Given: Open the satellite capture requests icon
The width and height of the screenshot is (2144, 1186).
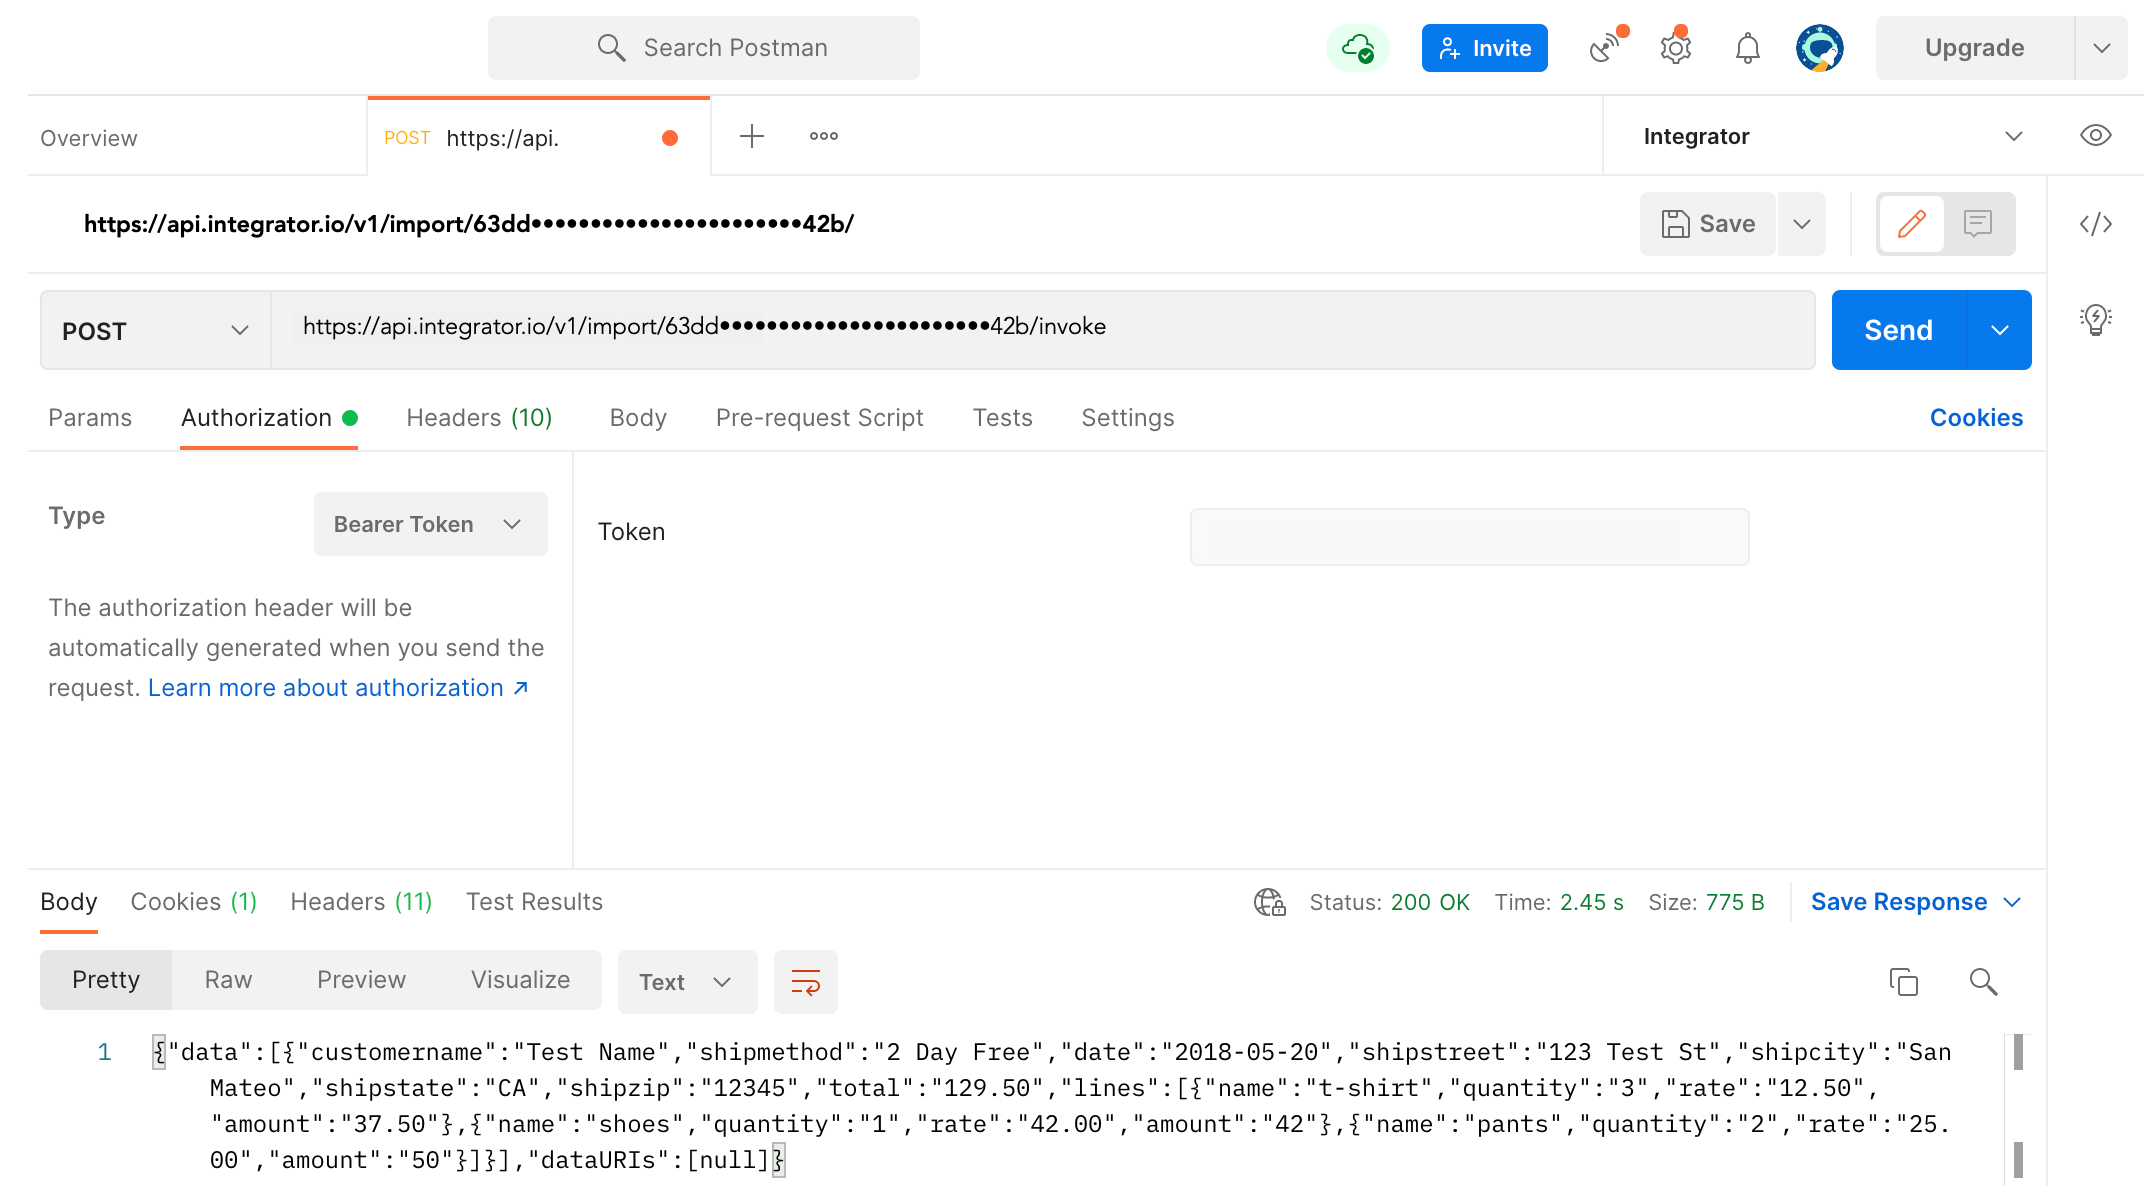Looking at the screenshot, I should click(1606, 48).
